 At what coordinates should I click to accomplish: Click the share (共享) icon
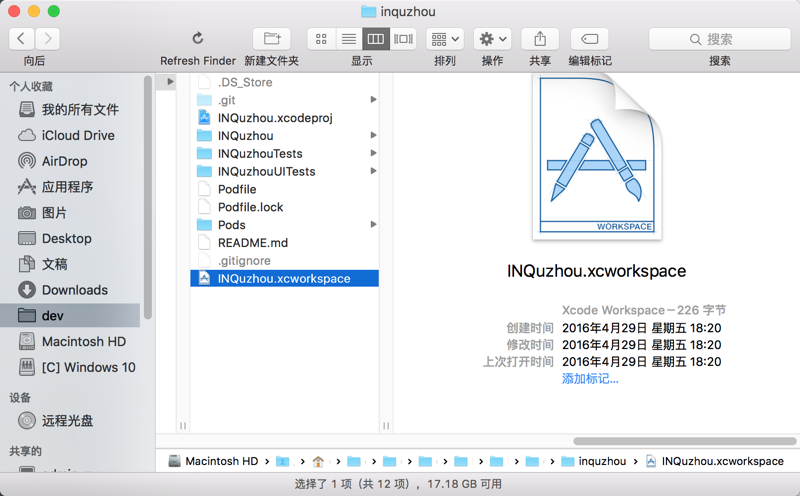coord(540,39)
